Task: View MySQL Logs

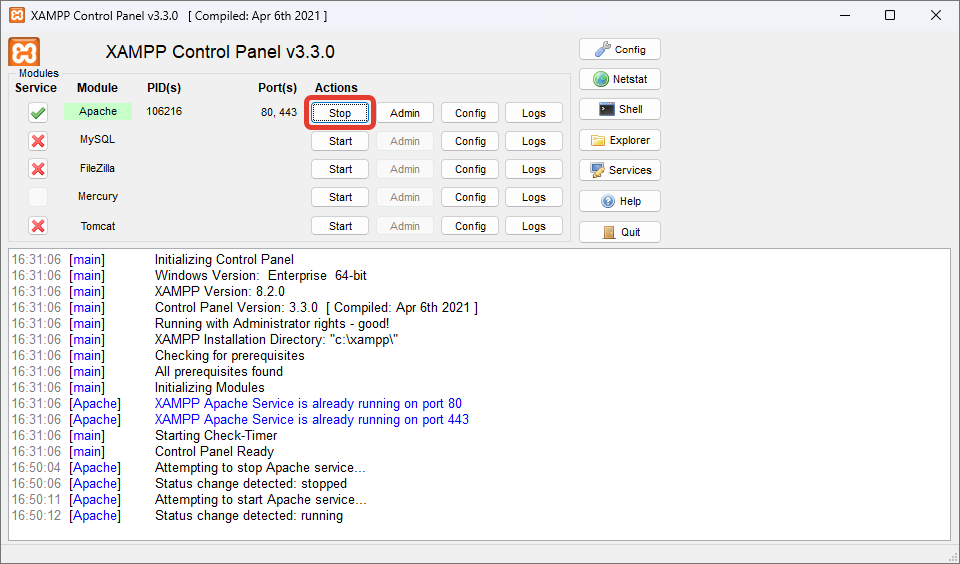Action: 534,141
